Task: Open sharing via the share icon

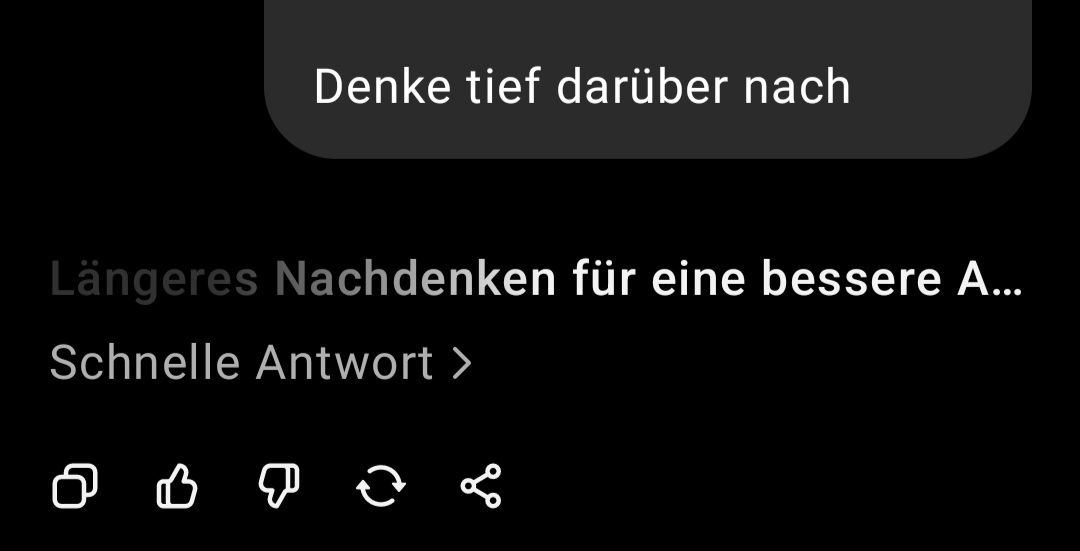Action: coord(481,486)
